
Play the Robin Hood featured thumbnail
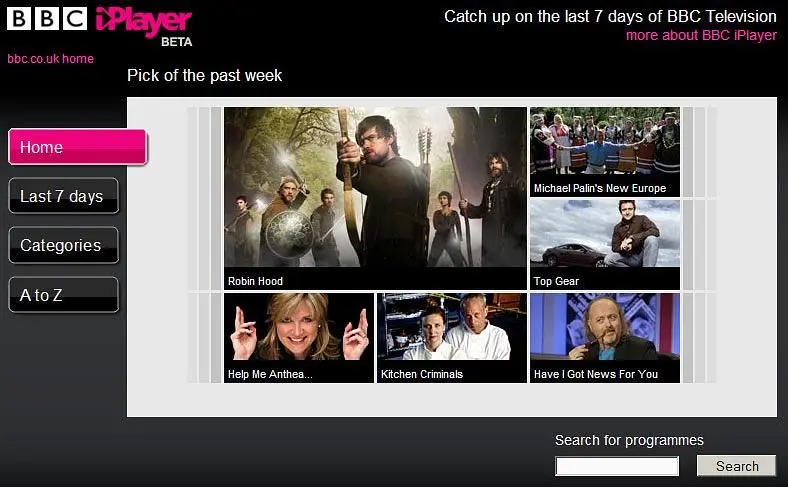click(375, 198)
